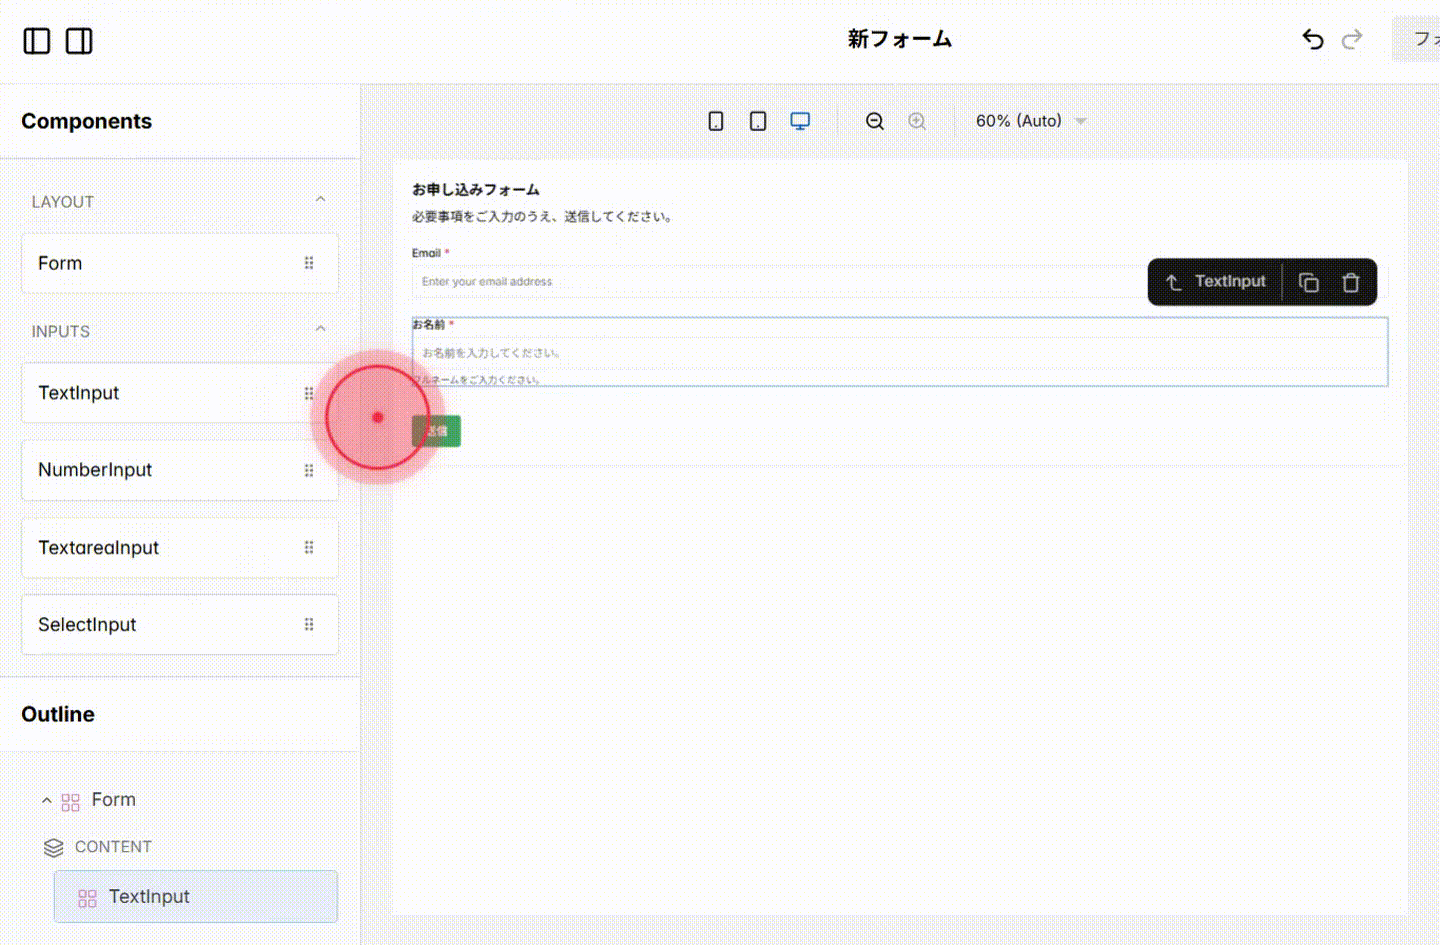Grab the SelectInput drag handle dots
Viewport: 1440px width, 945px height.
pos(308,624)
